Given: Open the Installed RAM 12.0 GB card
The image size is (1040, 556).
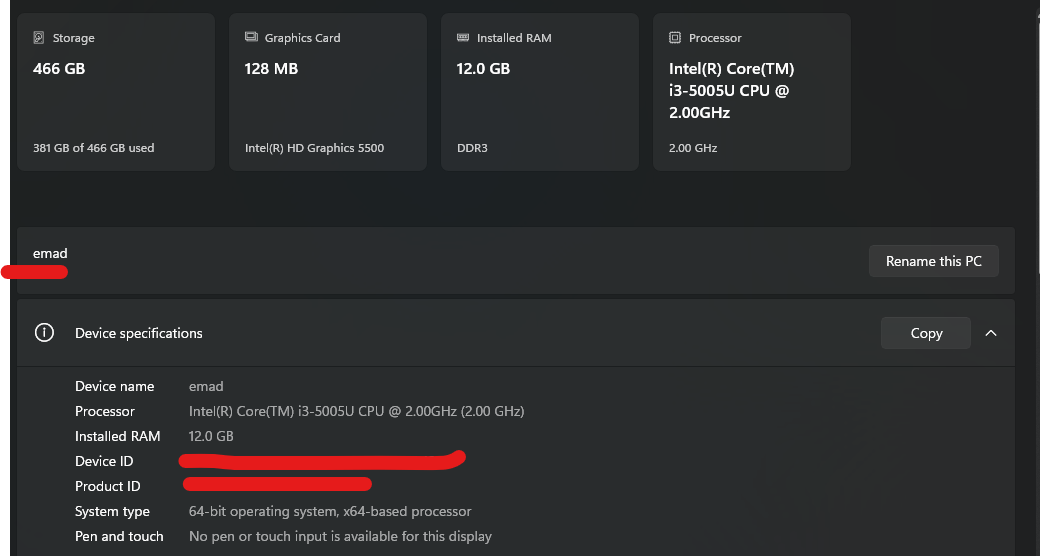Looking at the screenshot, I should (x=540, y=92).
